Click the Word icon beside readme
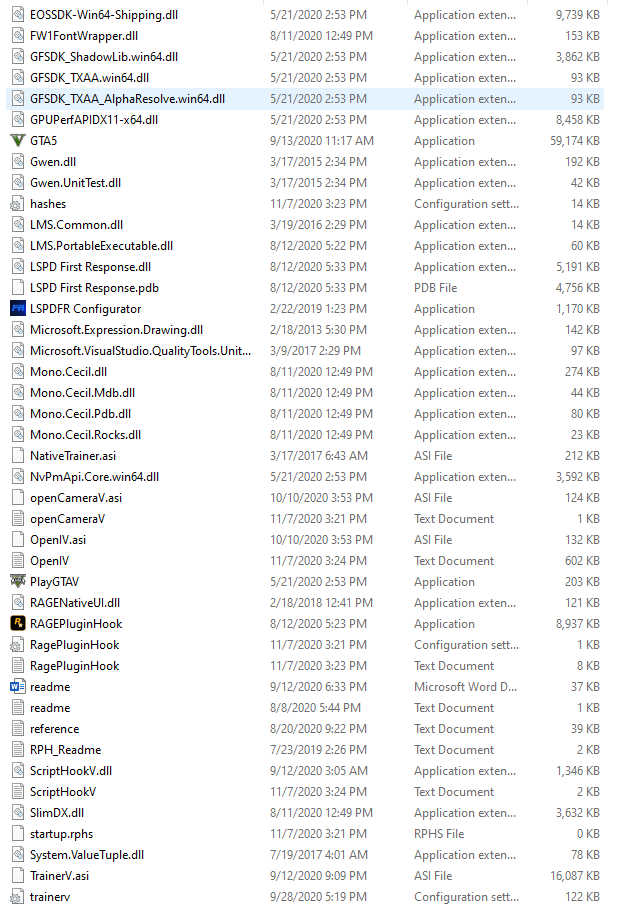Image resolution: width=636 pixels, height=912 pixels. point(18,687)
